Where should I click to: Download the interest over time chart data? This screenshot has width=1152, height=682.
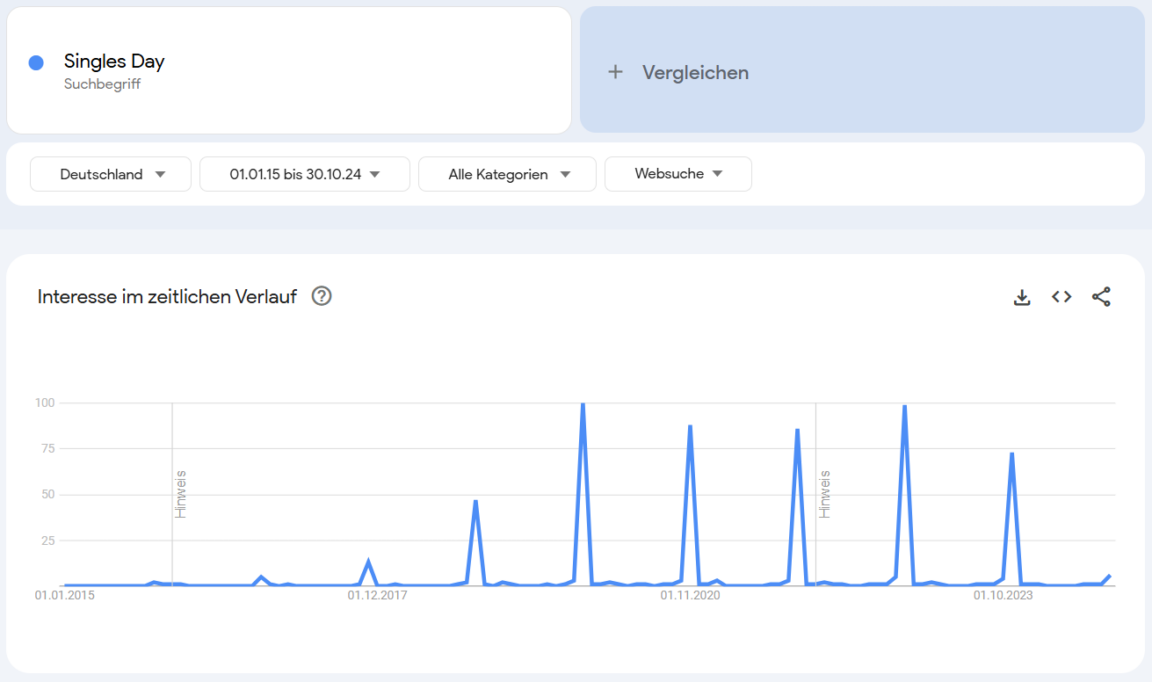tap(1022, 297)
